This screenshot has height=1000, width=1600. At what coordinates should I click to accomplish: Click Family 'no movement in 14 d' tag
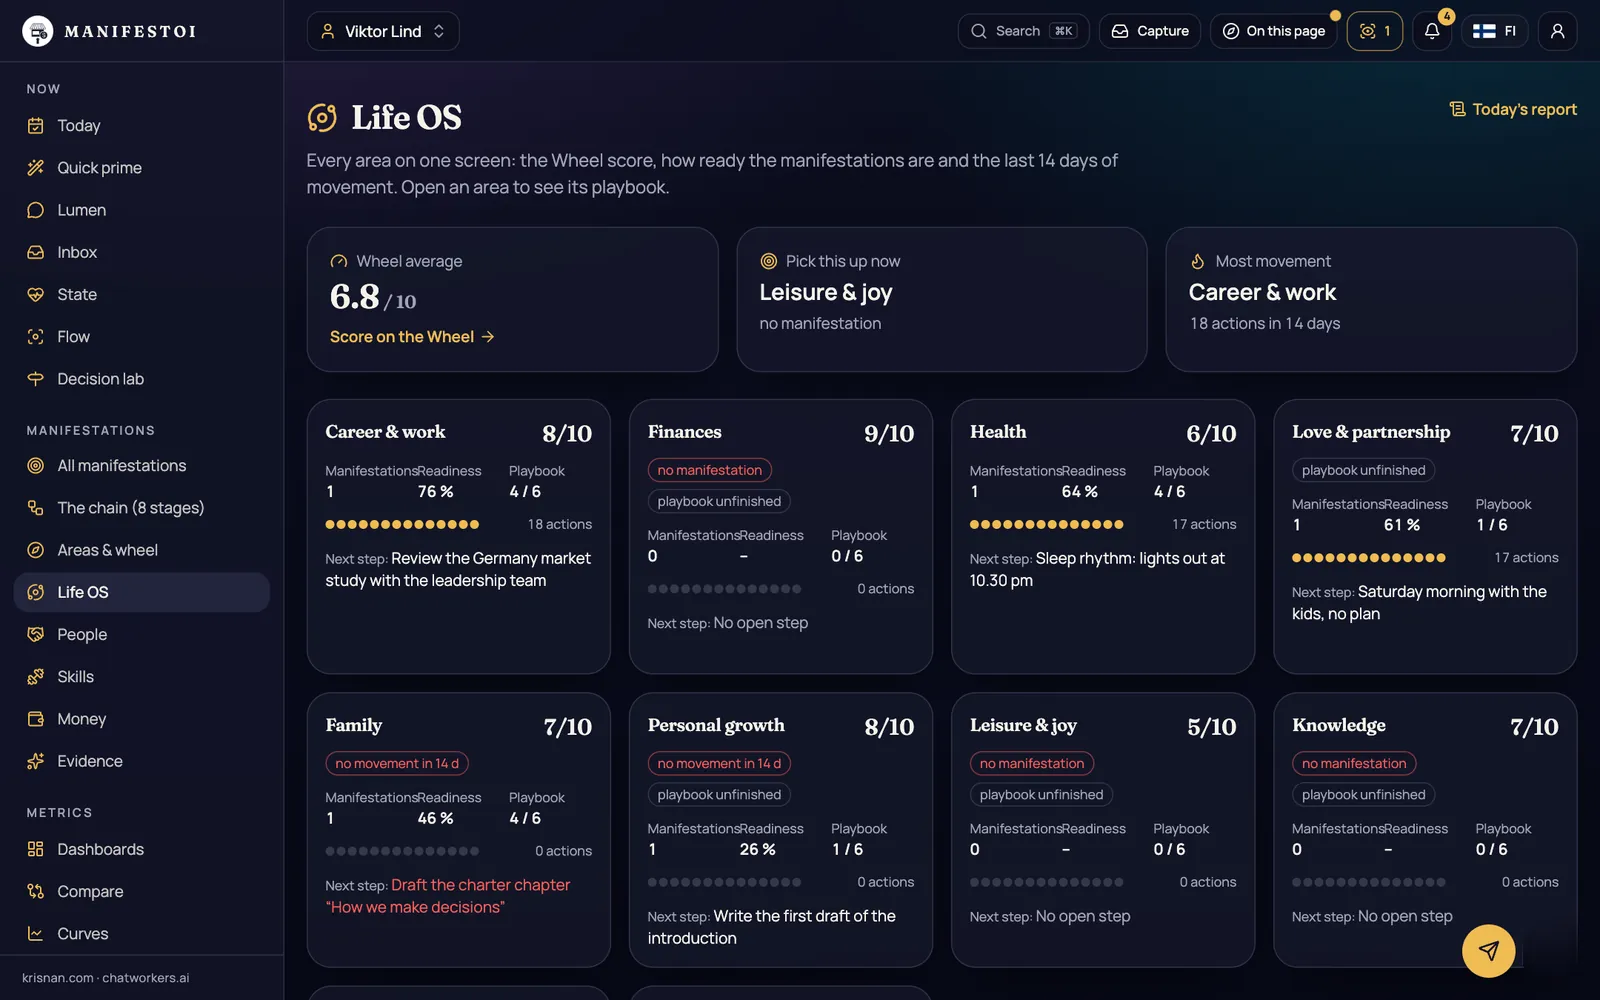pos(397,763)
